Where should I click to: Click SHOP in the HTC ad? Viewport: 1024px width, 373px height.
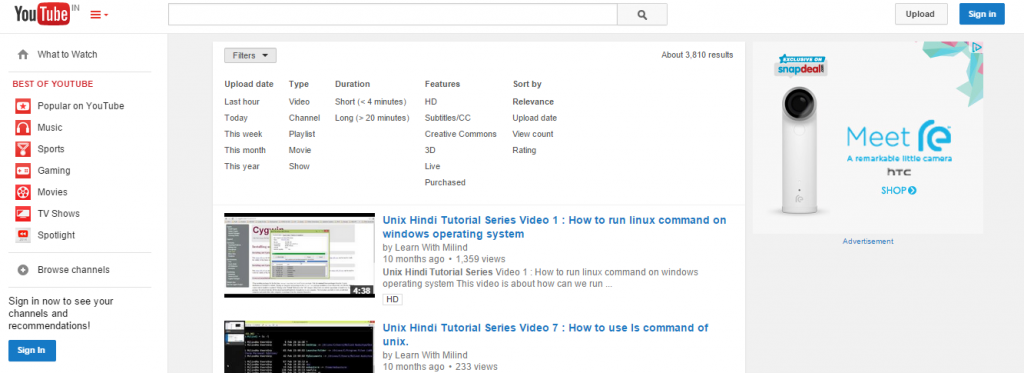(899, 191)
